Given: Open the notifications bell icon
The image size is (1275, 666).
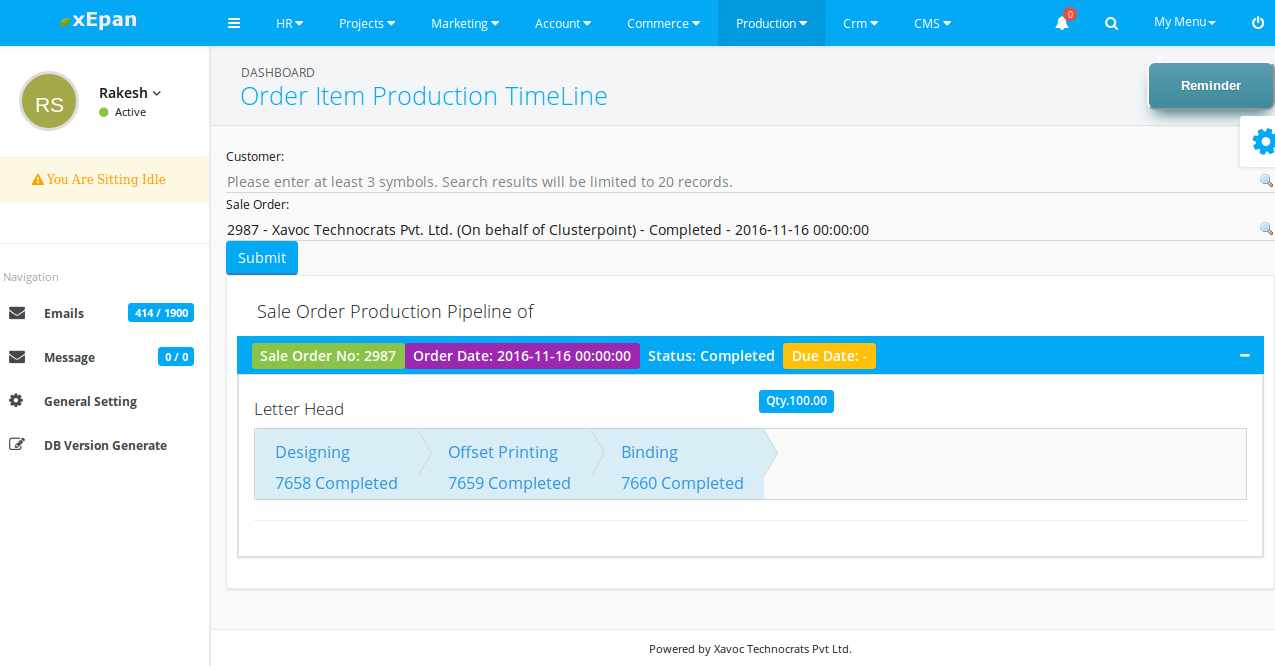Looking at the screenshot, I should pyautogui.click(x=1062, y=23).
